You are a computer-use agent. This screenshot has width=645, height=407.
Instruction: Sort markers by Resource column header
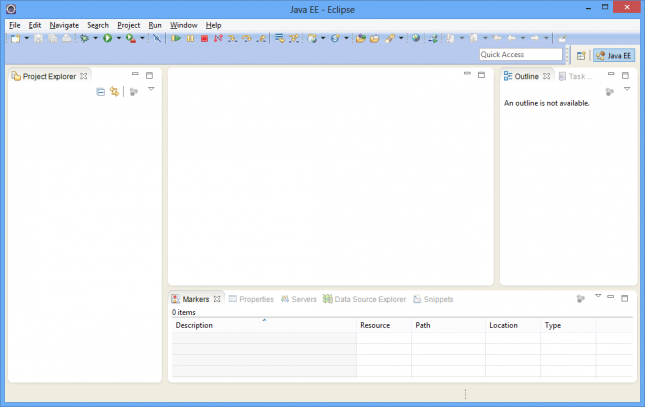(384, 325)
